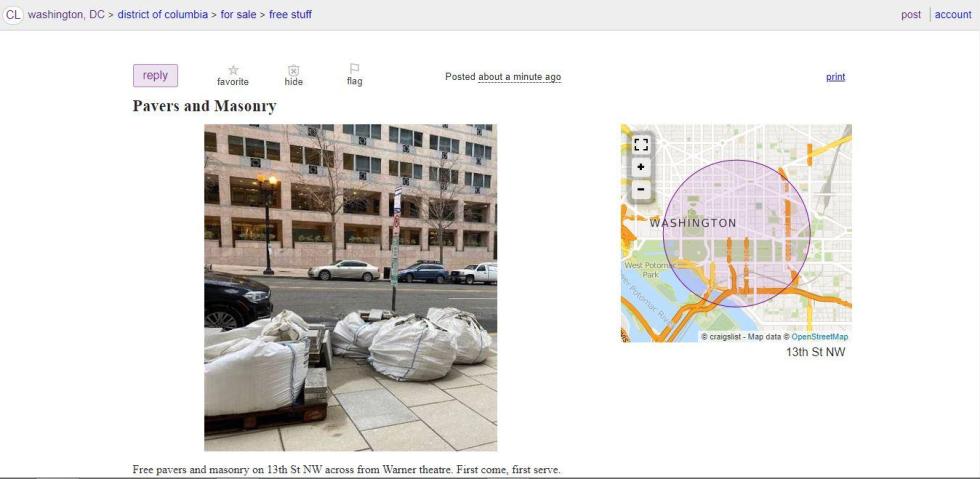Click the post link in header

[x=911, y=14]
